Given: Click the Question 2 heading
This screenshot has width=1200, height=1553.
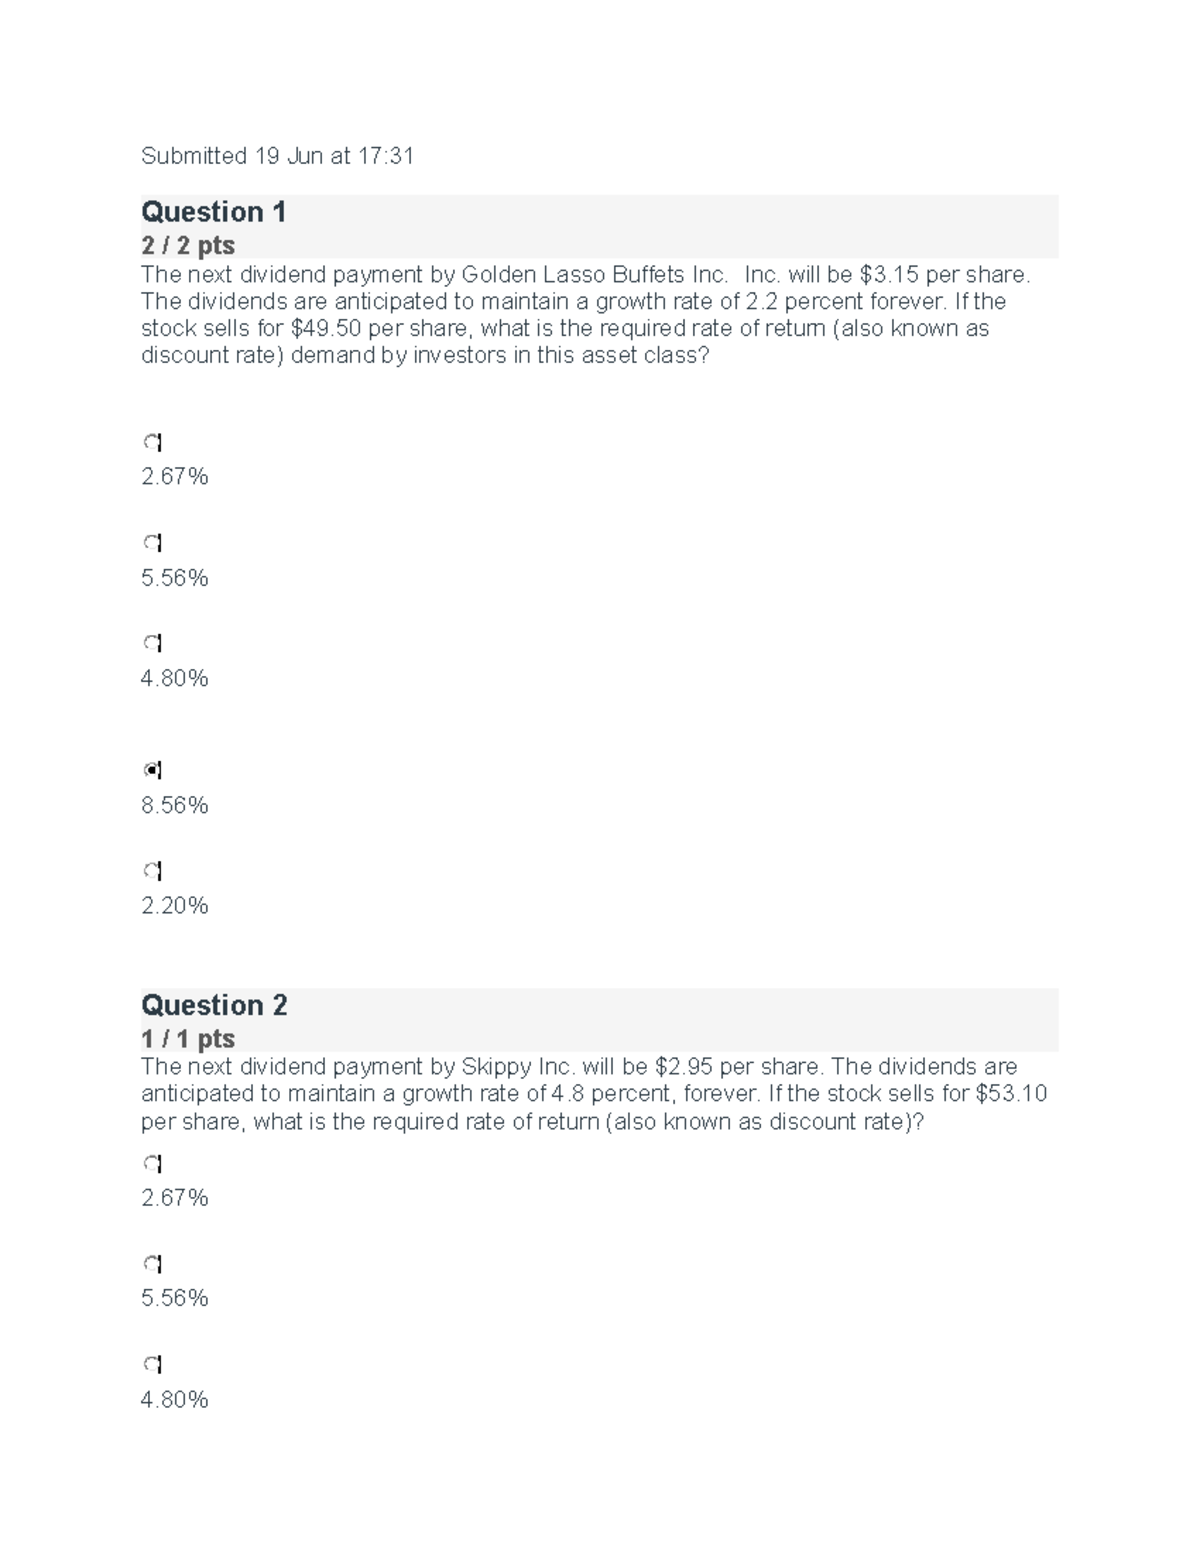Looking at the screenshot, I should (214, 1005).
